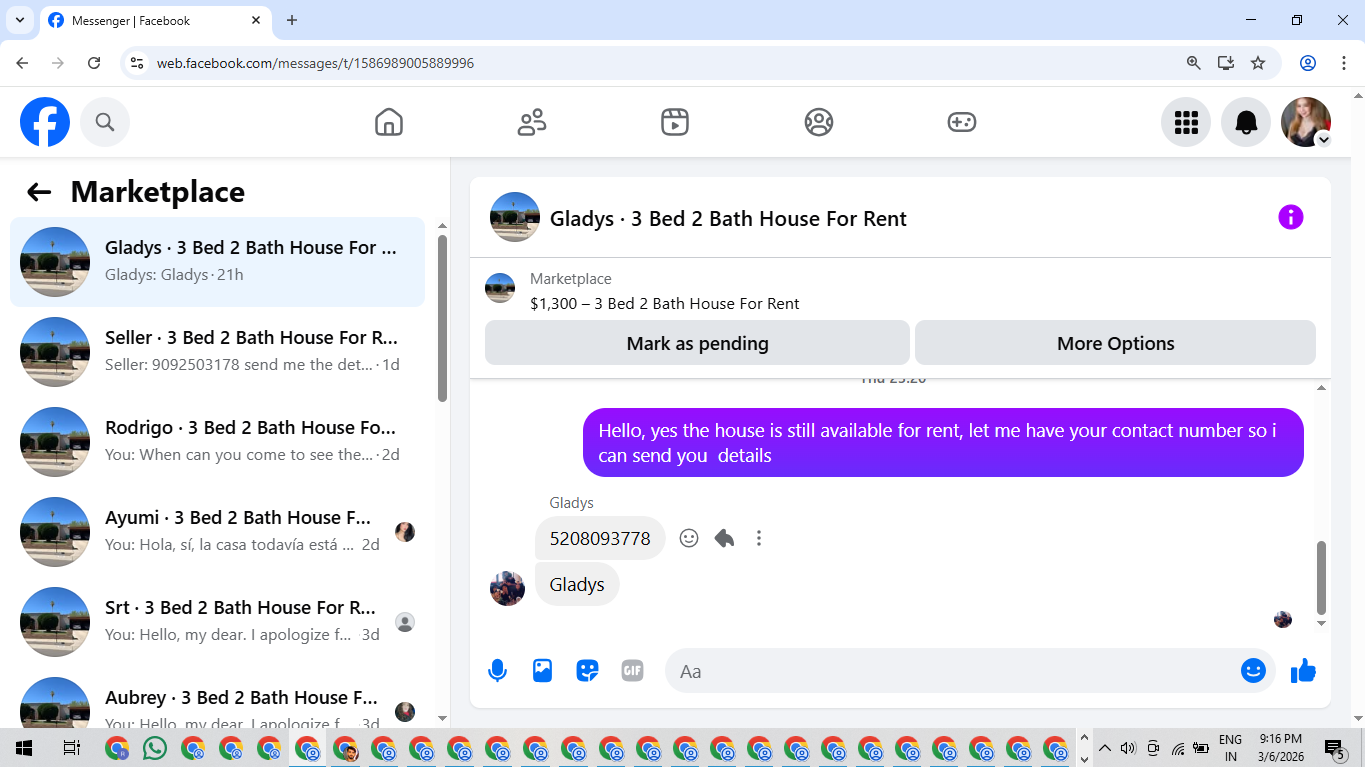
Task: Open Gladys profile from chat header title
Action: click(x=728, y=218)
